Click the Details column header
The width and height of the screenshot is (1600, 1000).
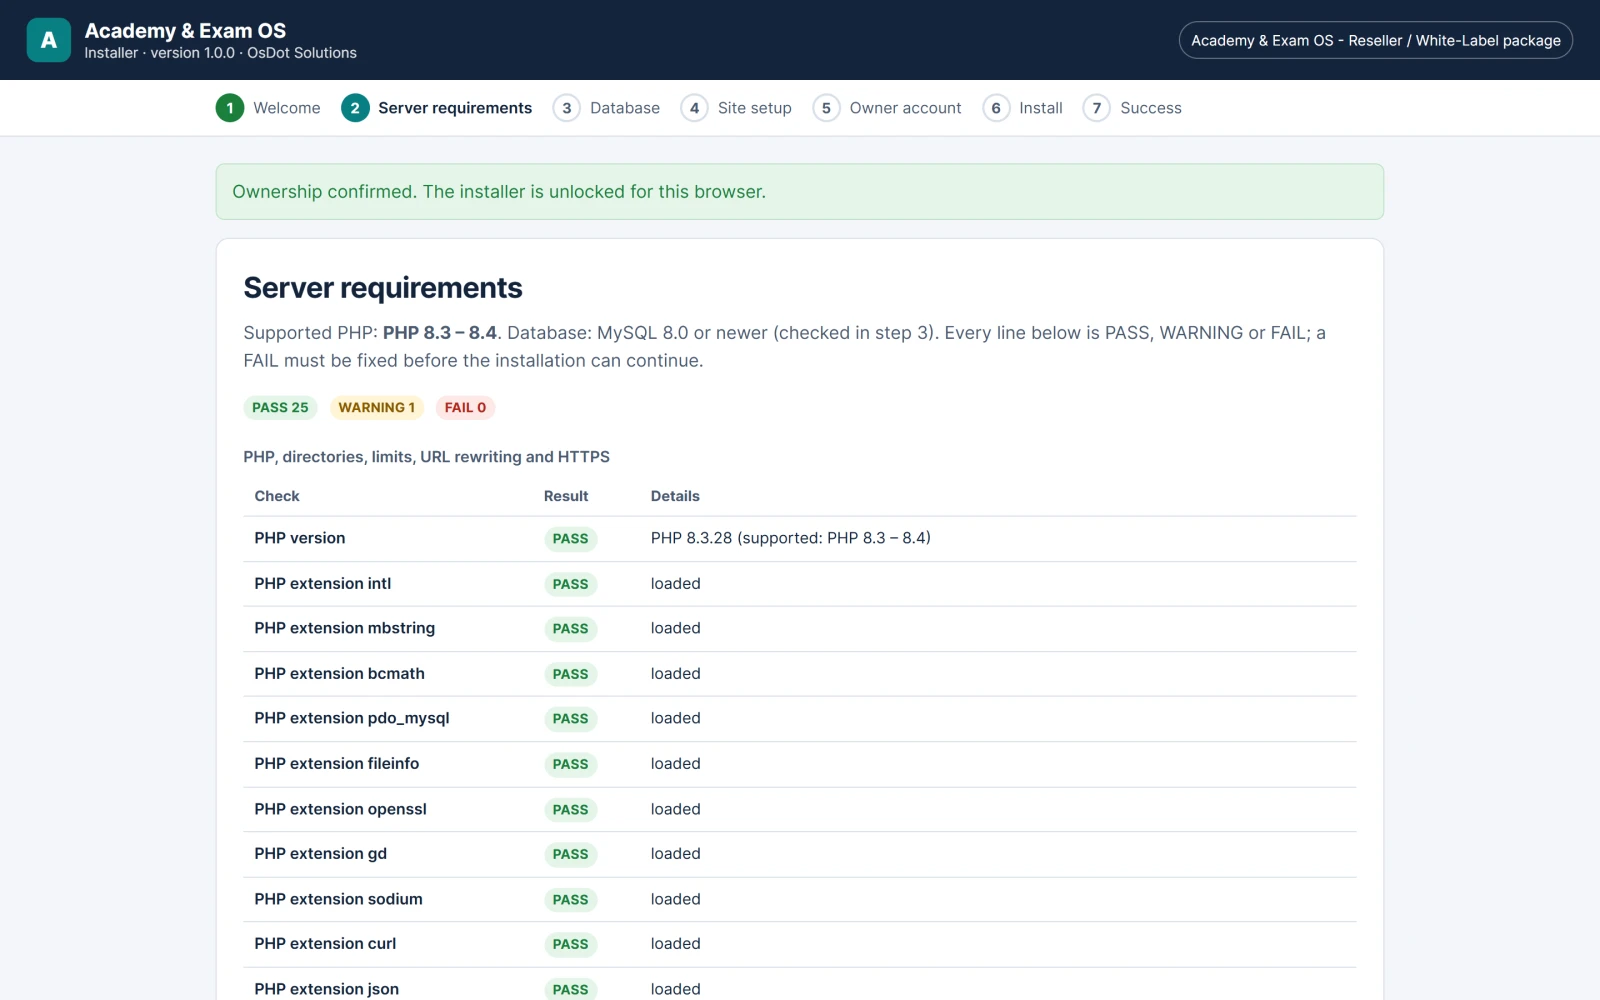[675, 496]
